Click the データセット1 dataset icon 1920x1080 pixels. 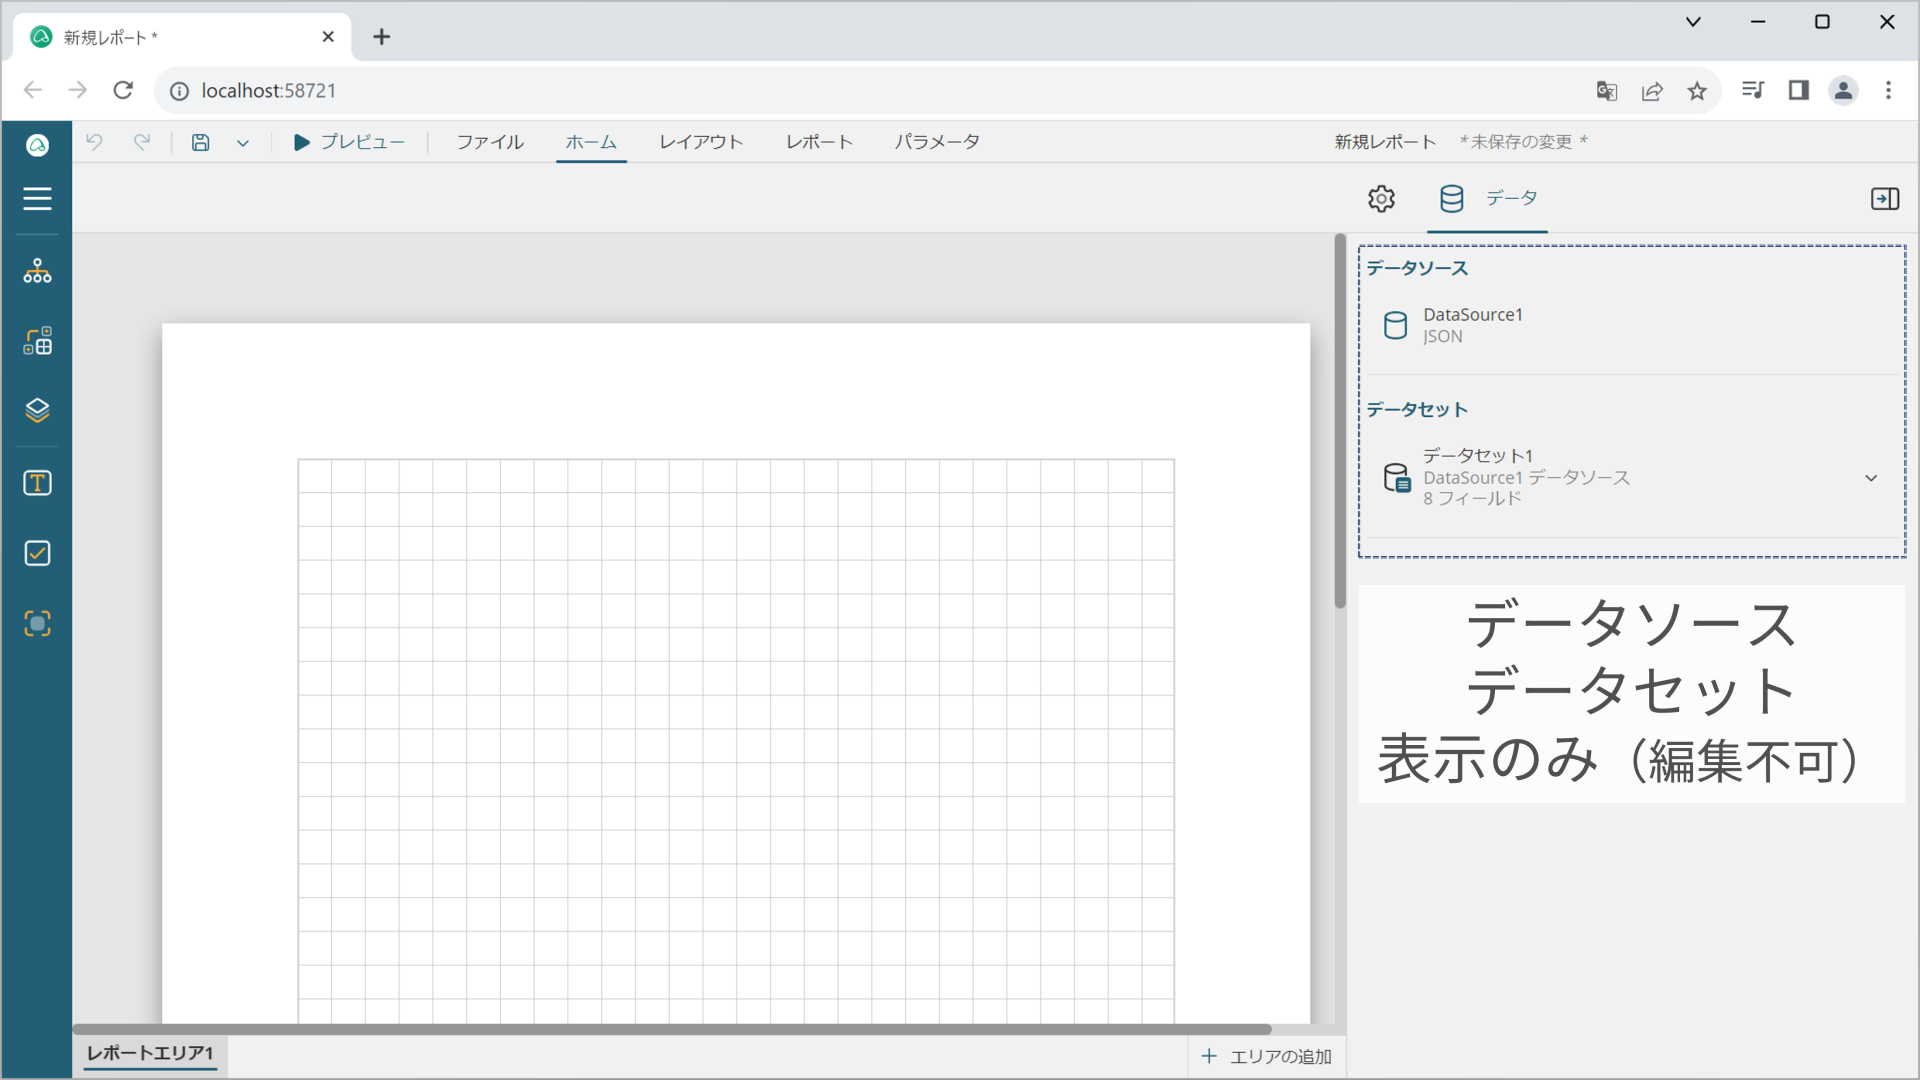point(1397,478)
